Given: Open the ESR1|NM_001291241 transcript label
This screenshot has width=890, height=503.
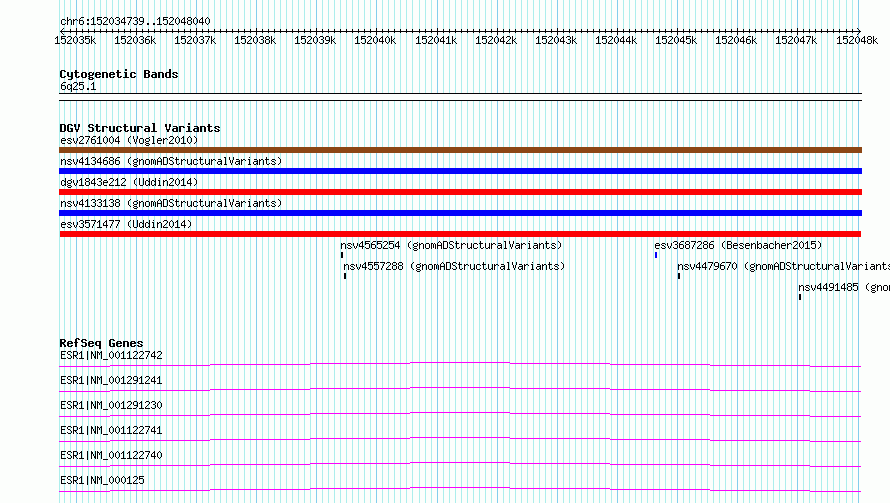Looking at the screenshot, I should coord(111,380).
